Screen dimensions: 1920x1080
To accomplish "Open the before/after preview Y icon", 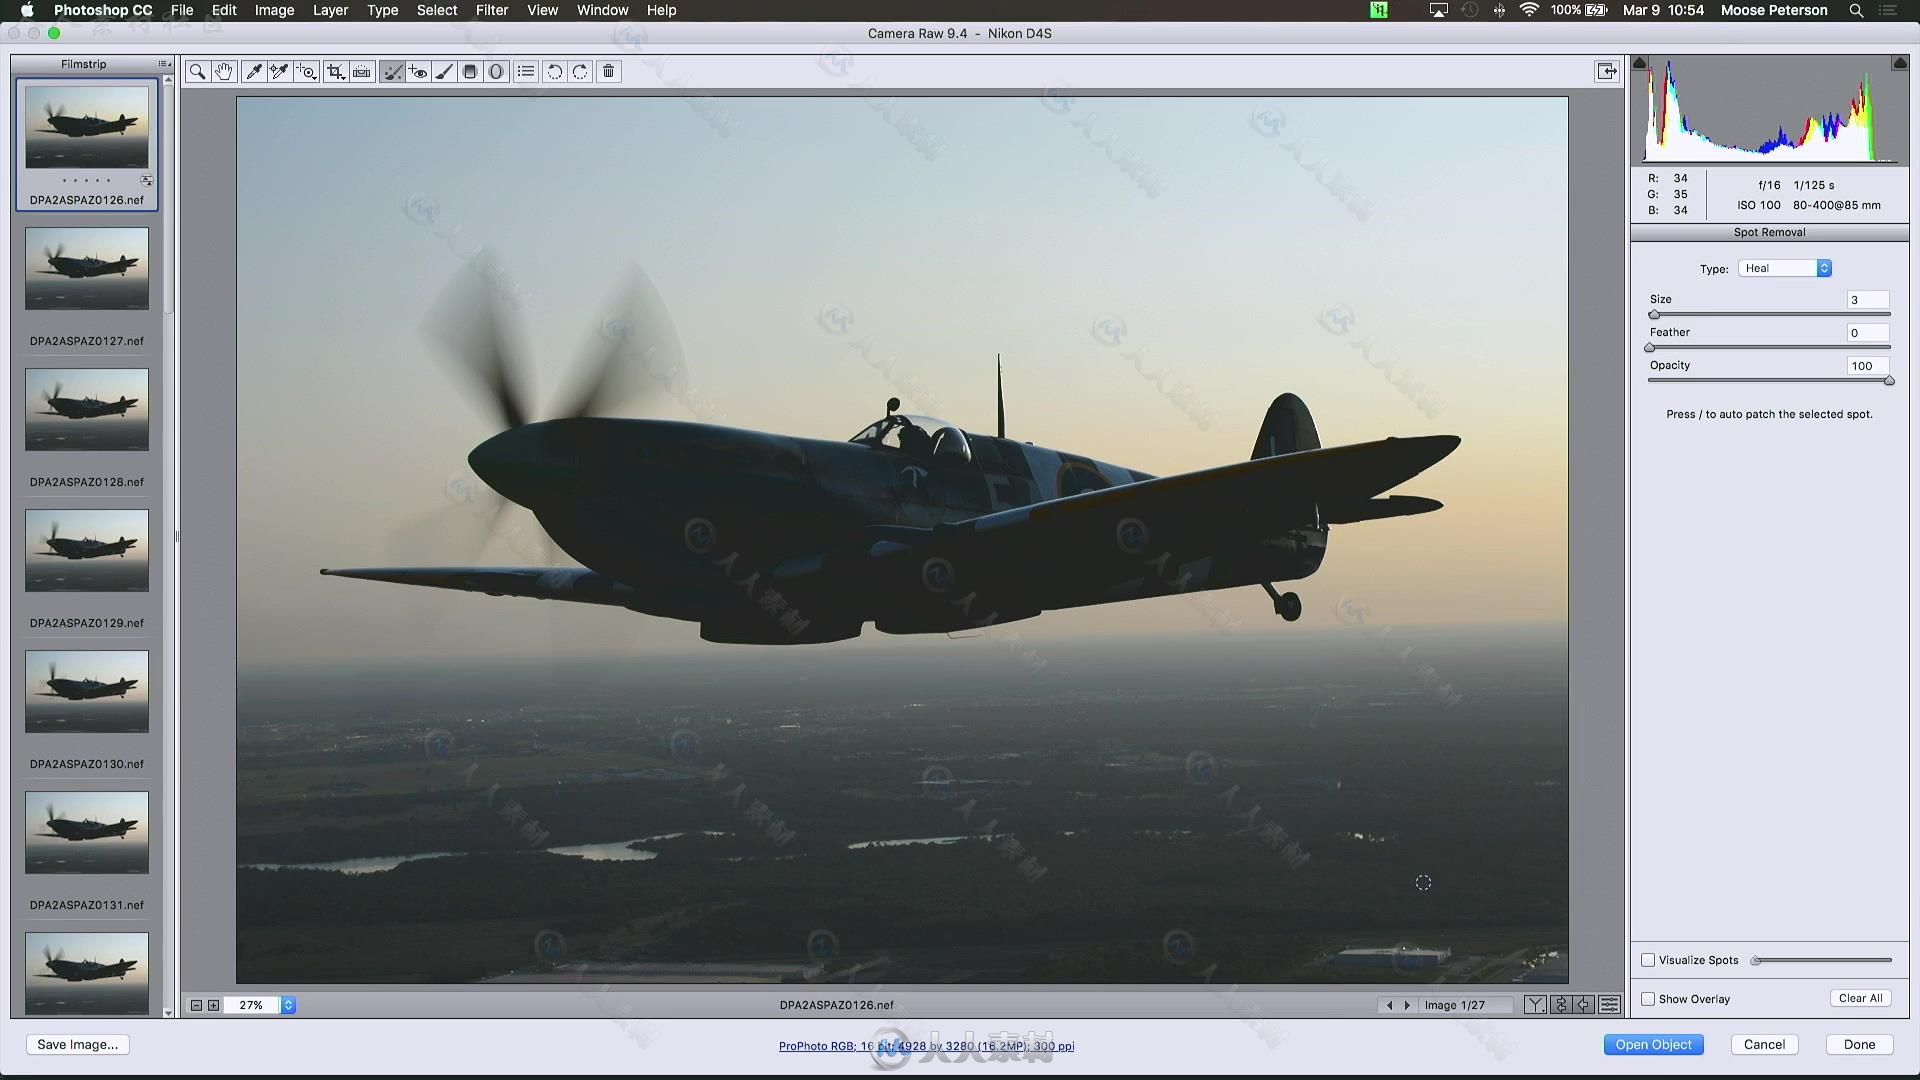I will [x=1535, y=1005].
